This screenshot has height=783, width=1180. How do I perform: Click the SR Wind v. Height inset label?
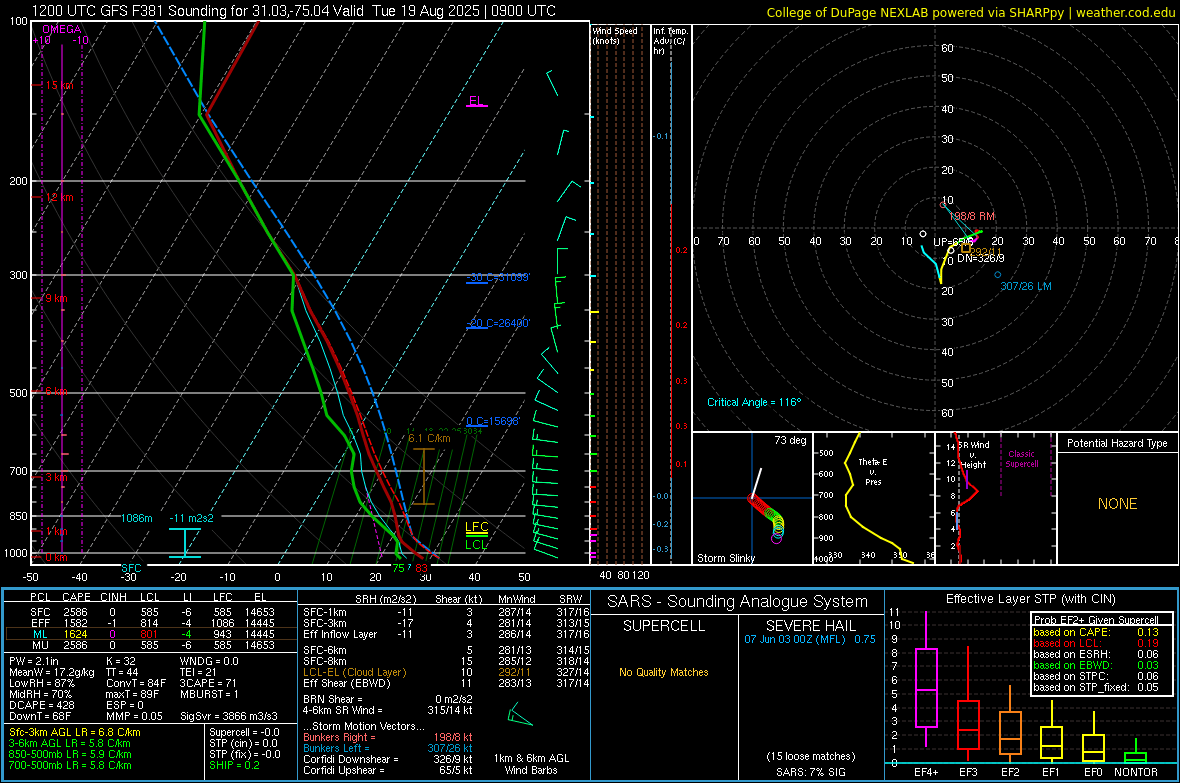[x=974, y=455]
